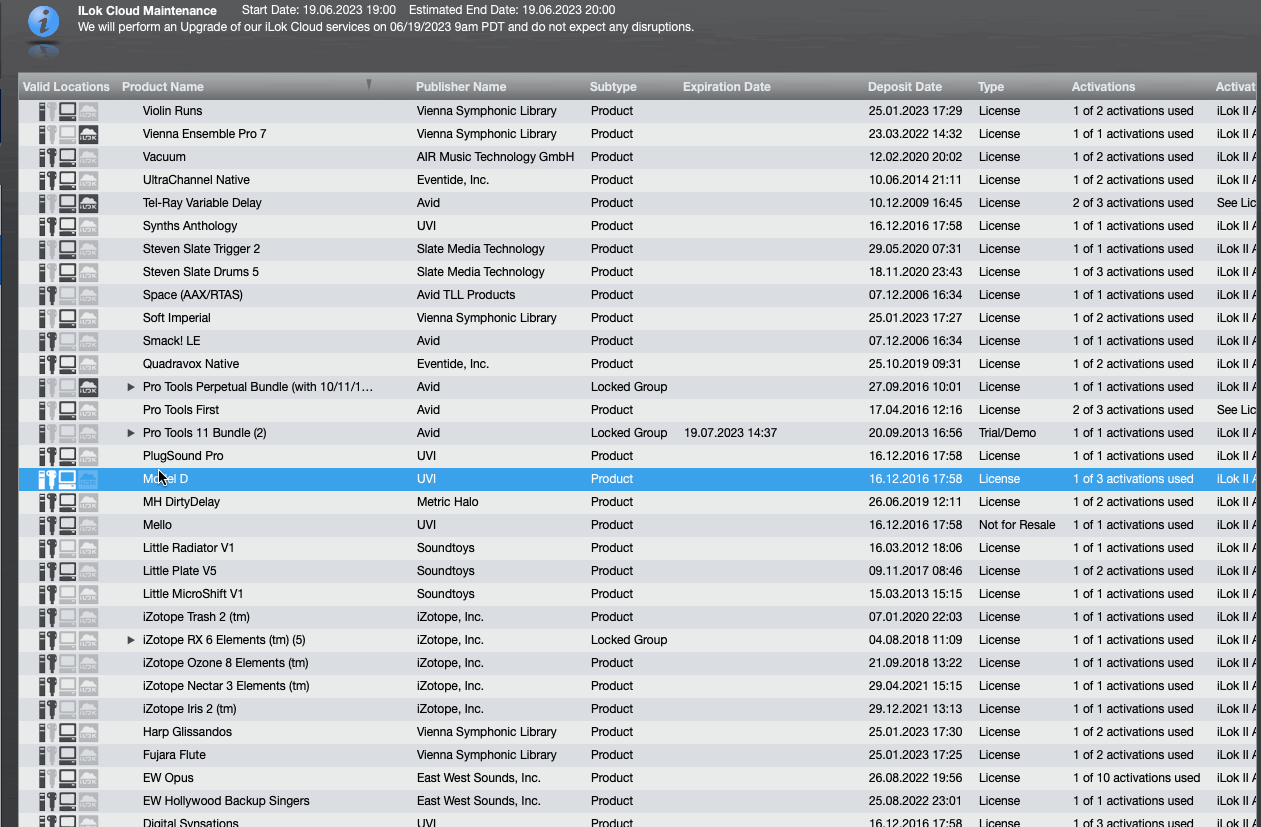Image resolution: width=1261 pixels, height=827 pixels.
Task: Select the iZotope Iris 2 license
Action: click(x=189, y=709)
